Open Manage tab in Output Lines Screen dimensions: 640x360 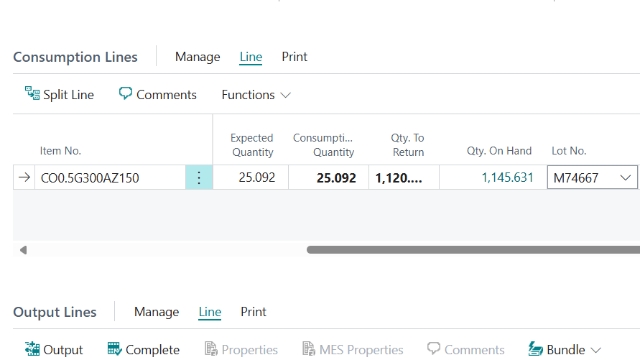point(157,312)
